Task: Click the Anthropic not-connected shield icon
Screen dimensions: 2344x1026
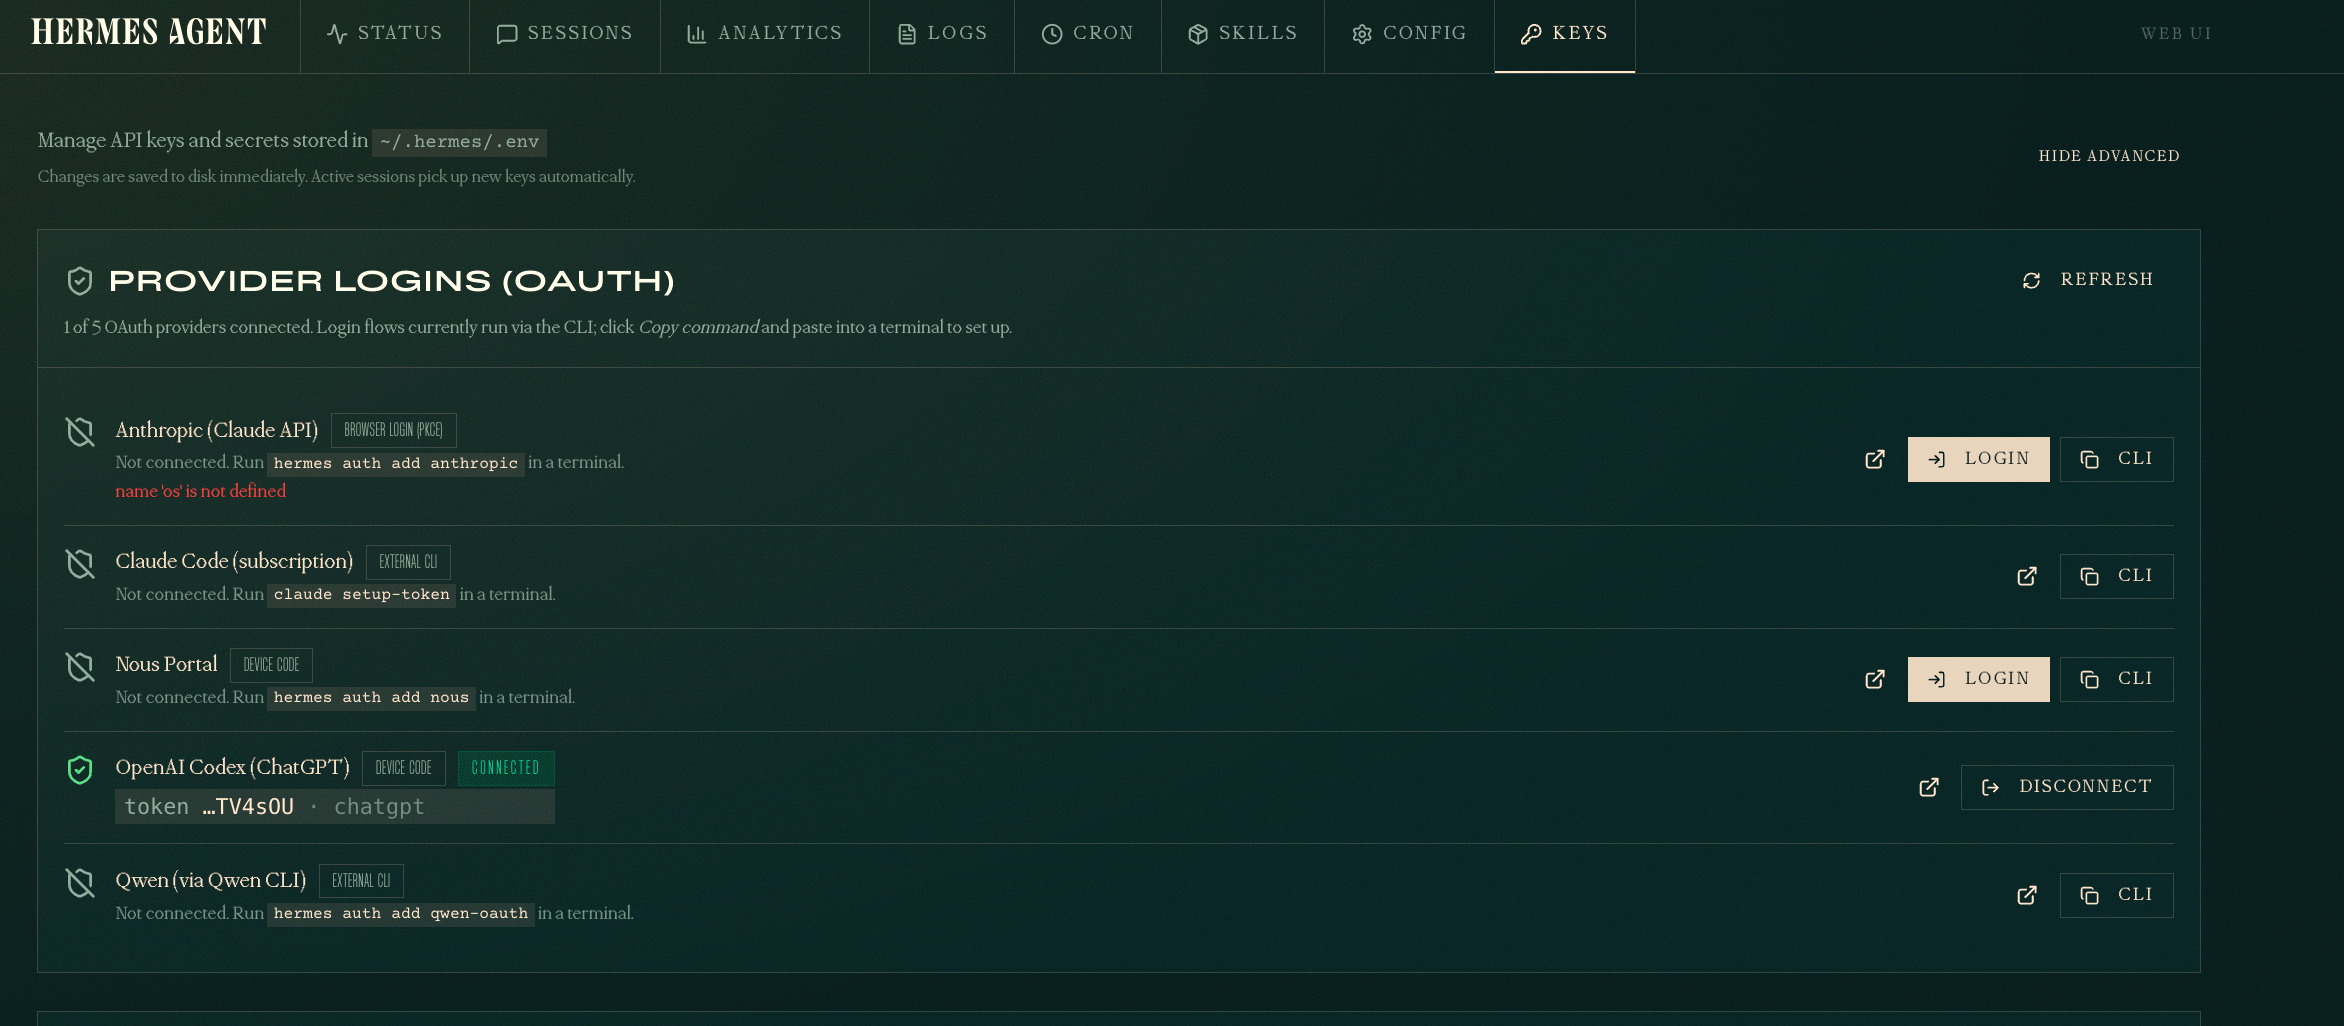Action: tap(80, 432)
